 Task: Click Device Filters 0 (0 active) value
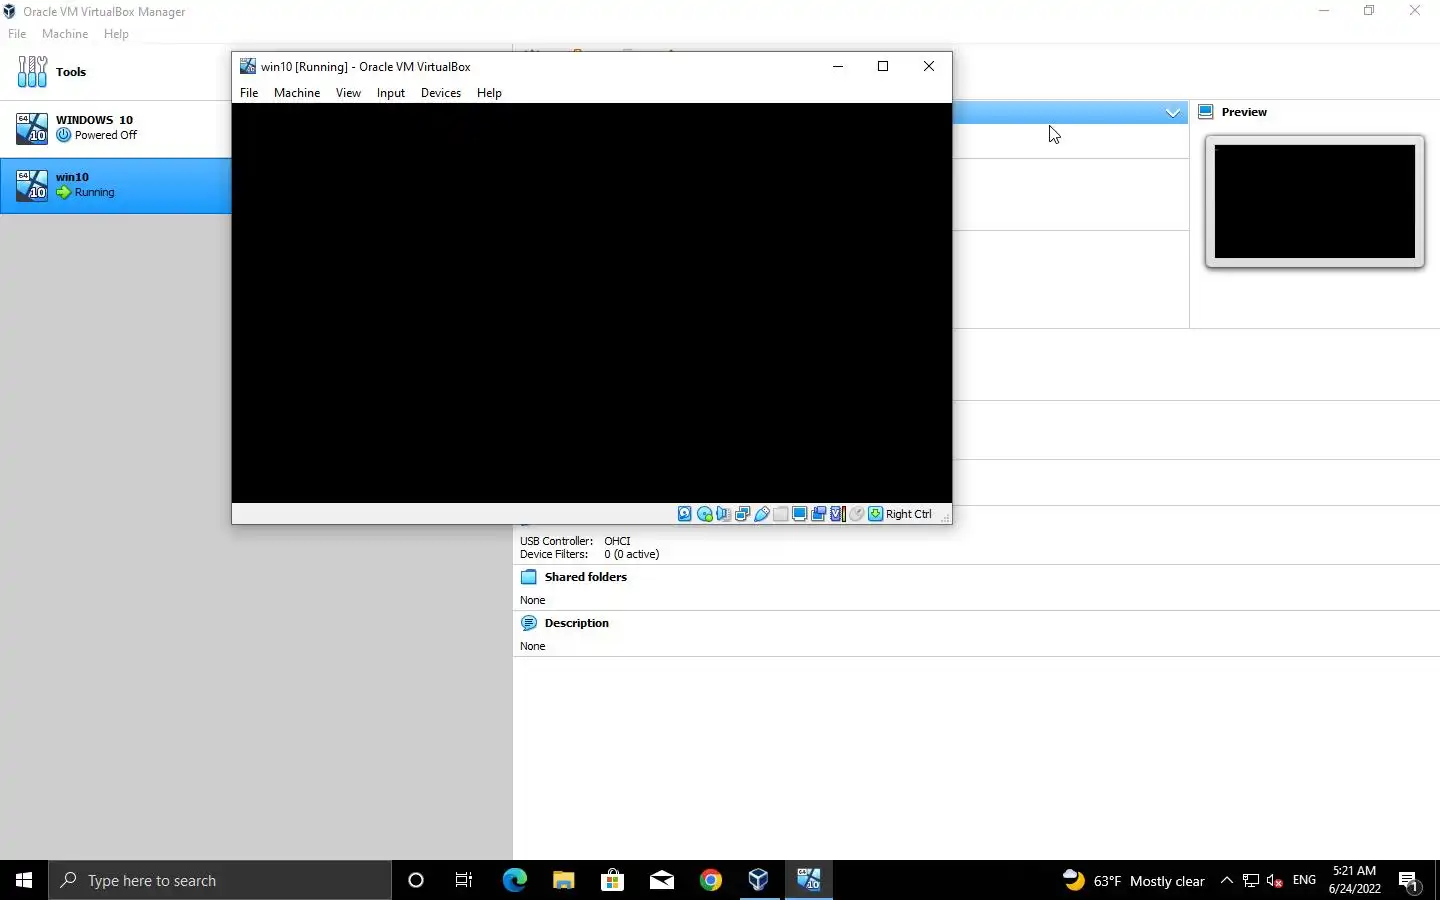point(631,554)
